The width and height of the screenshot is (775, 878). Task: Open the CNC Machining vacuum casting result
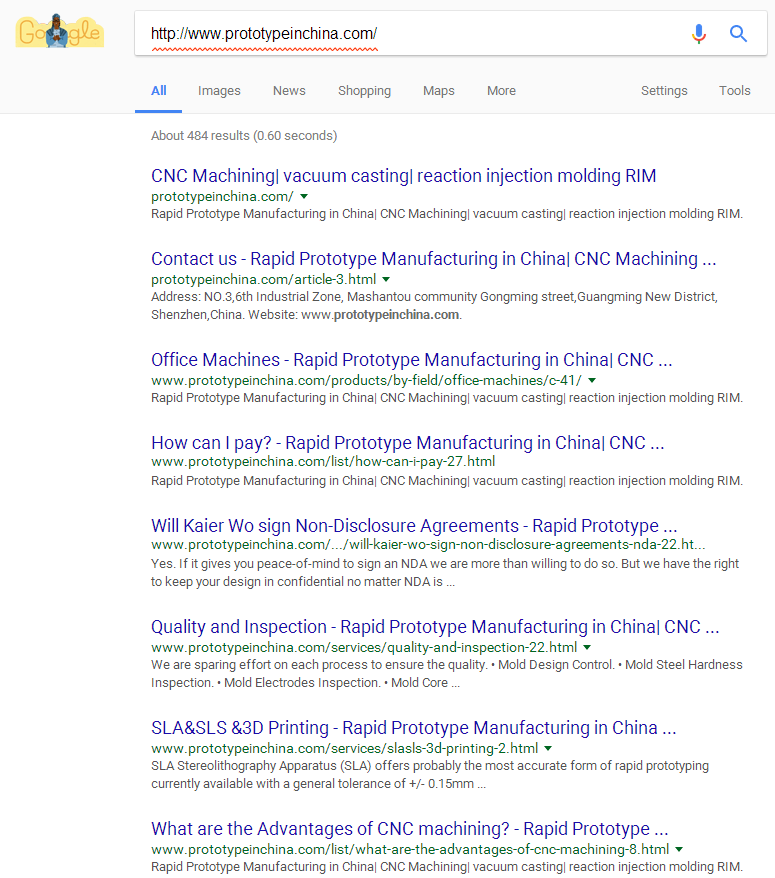403,176
